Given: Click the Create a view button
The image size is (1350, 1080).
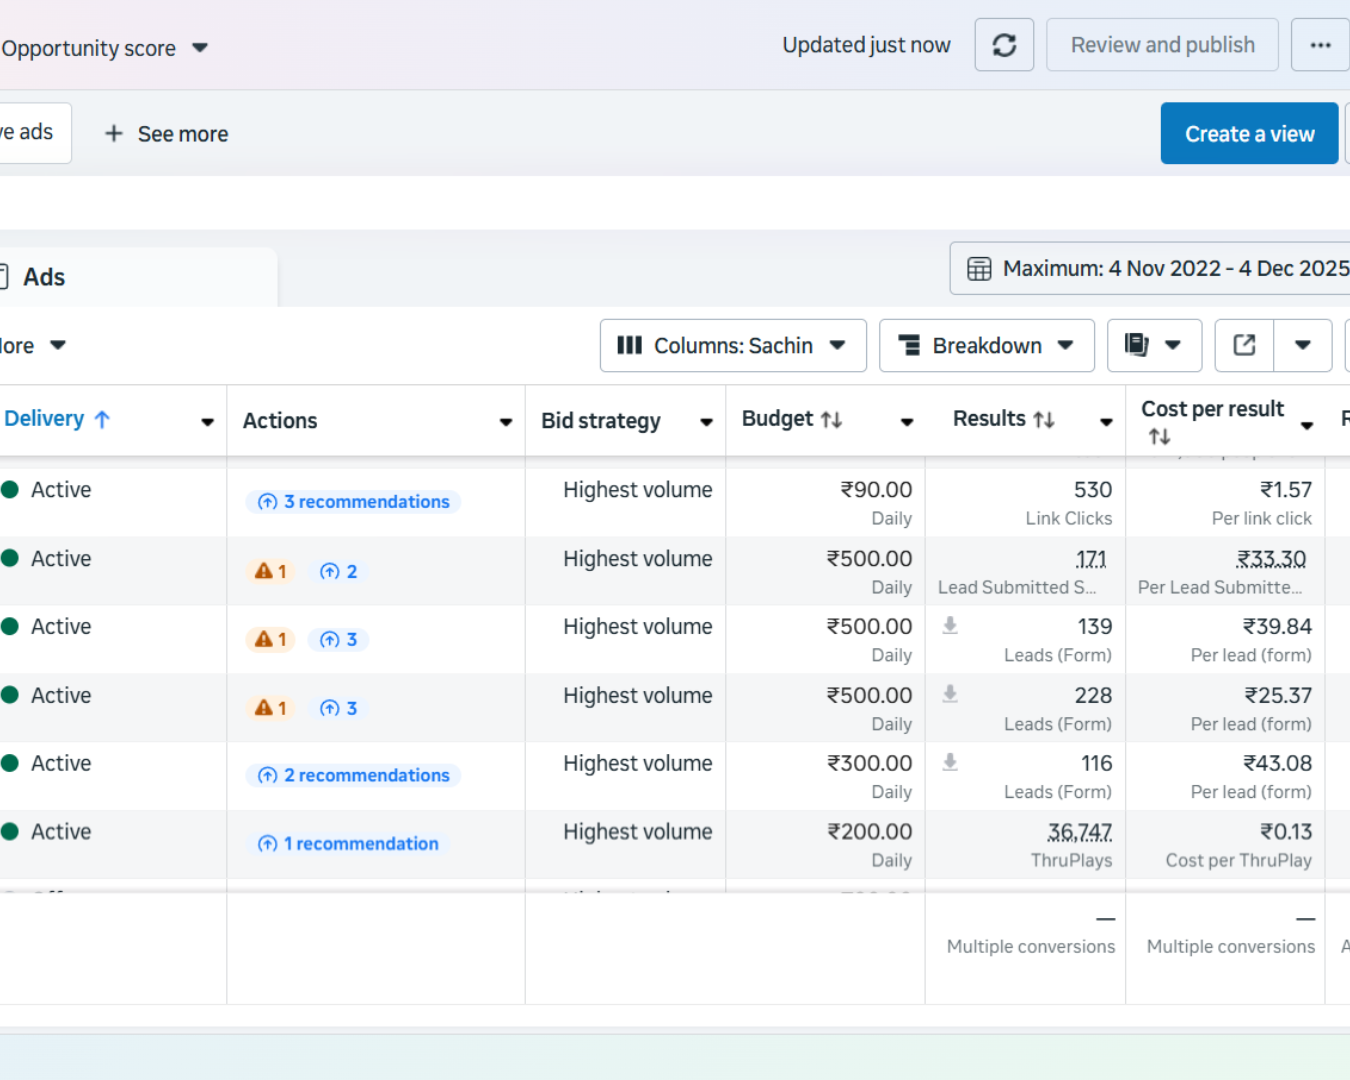Looking at the screenshot, I should pos(1249,134).
